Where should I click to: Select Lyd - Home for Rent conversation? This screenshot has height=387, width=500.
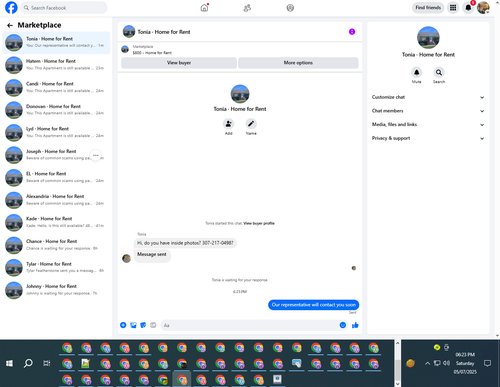[56, 133]
